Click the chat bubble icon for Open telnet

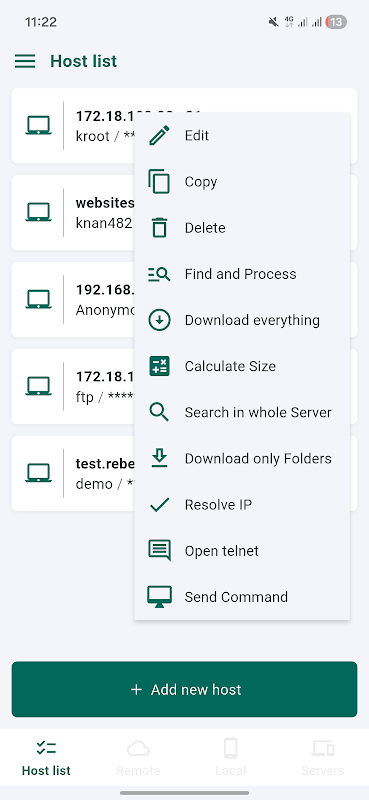click(159, 551)
